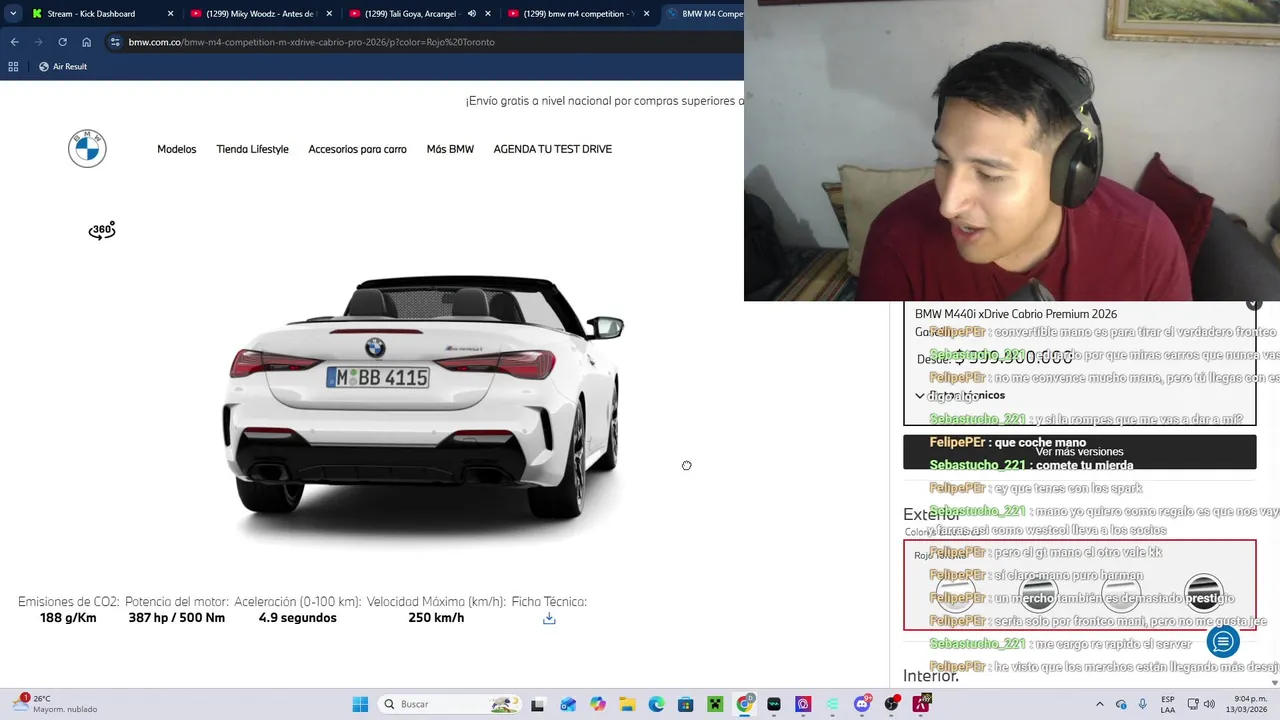Select the last black exterior color swatch
Screen dimensions: 1280x720
pyautogui.click(x=1204, y=595)
